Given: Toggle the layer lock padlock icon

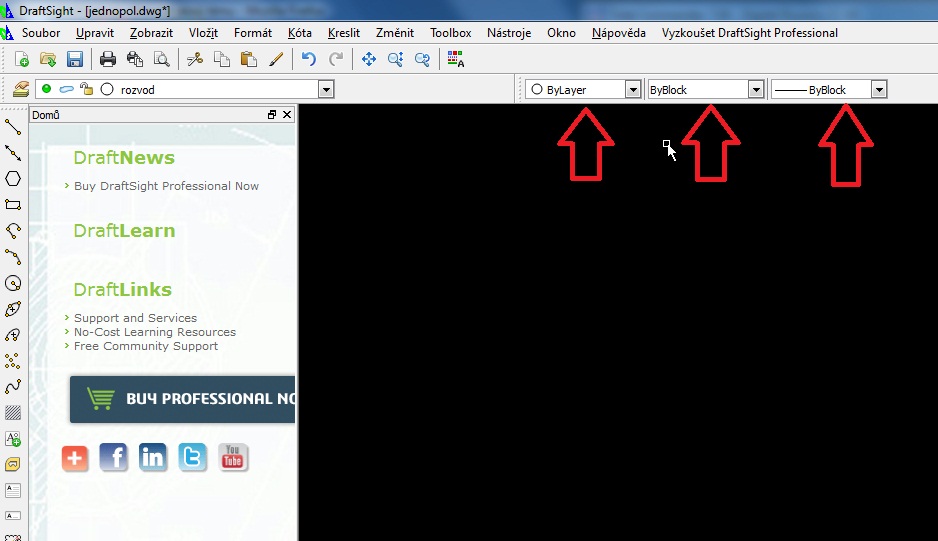Looking at the screenshot, I should pyautogui.click(x=86, y=89).
